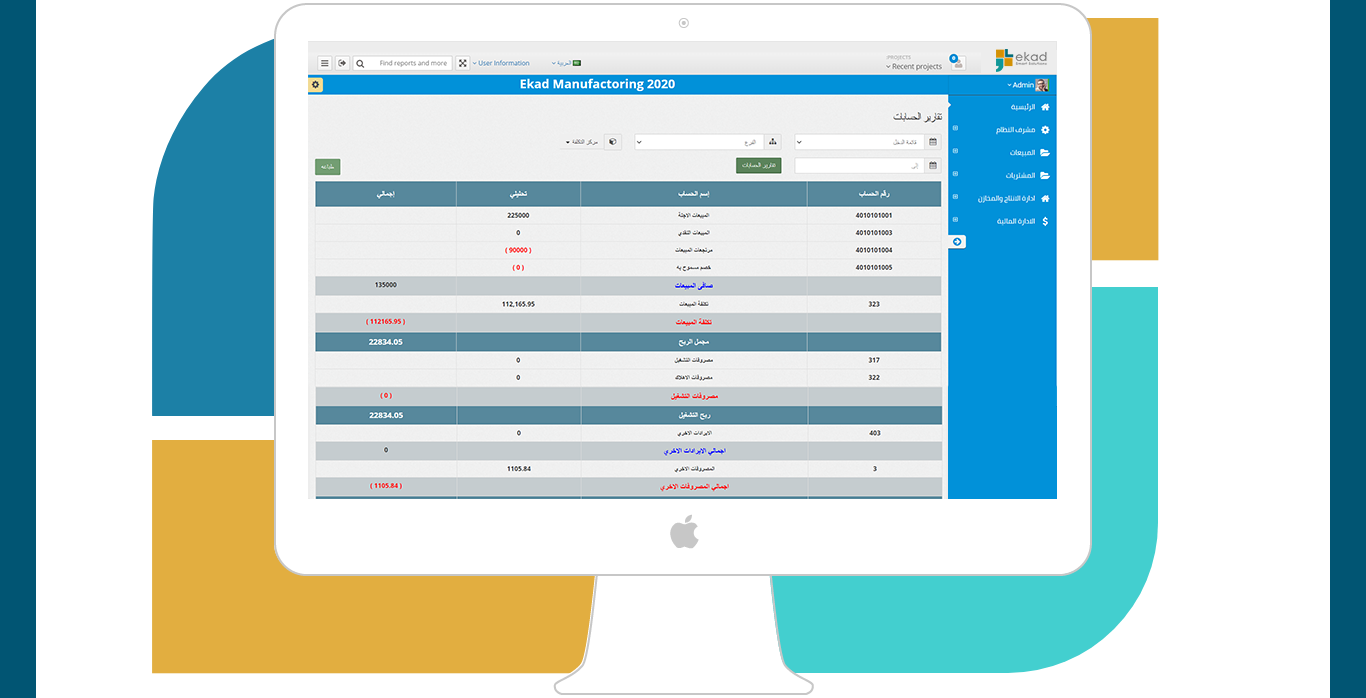Click the مجمل الربح row label

click(694, 342)
